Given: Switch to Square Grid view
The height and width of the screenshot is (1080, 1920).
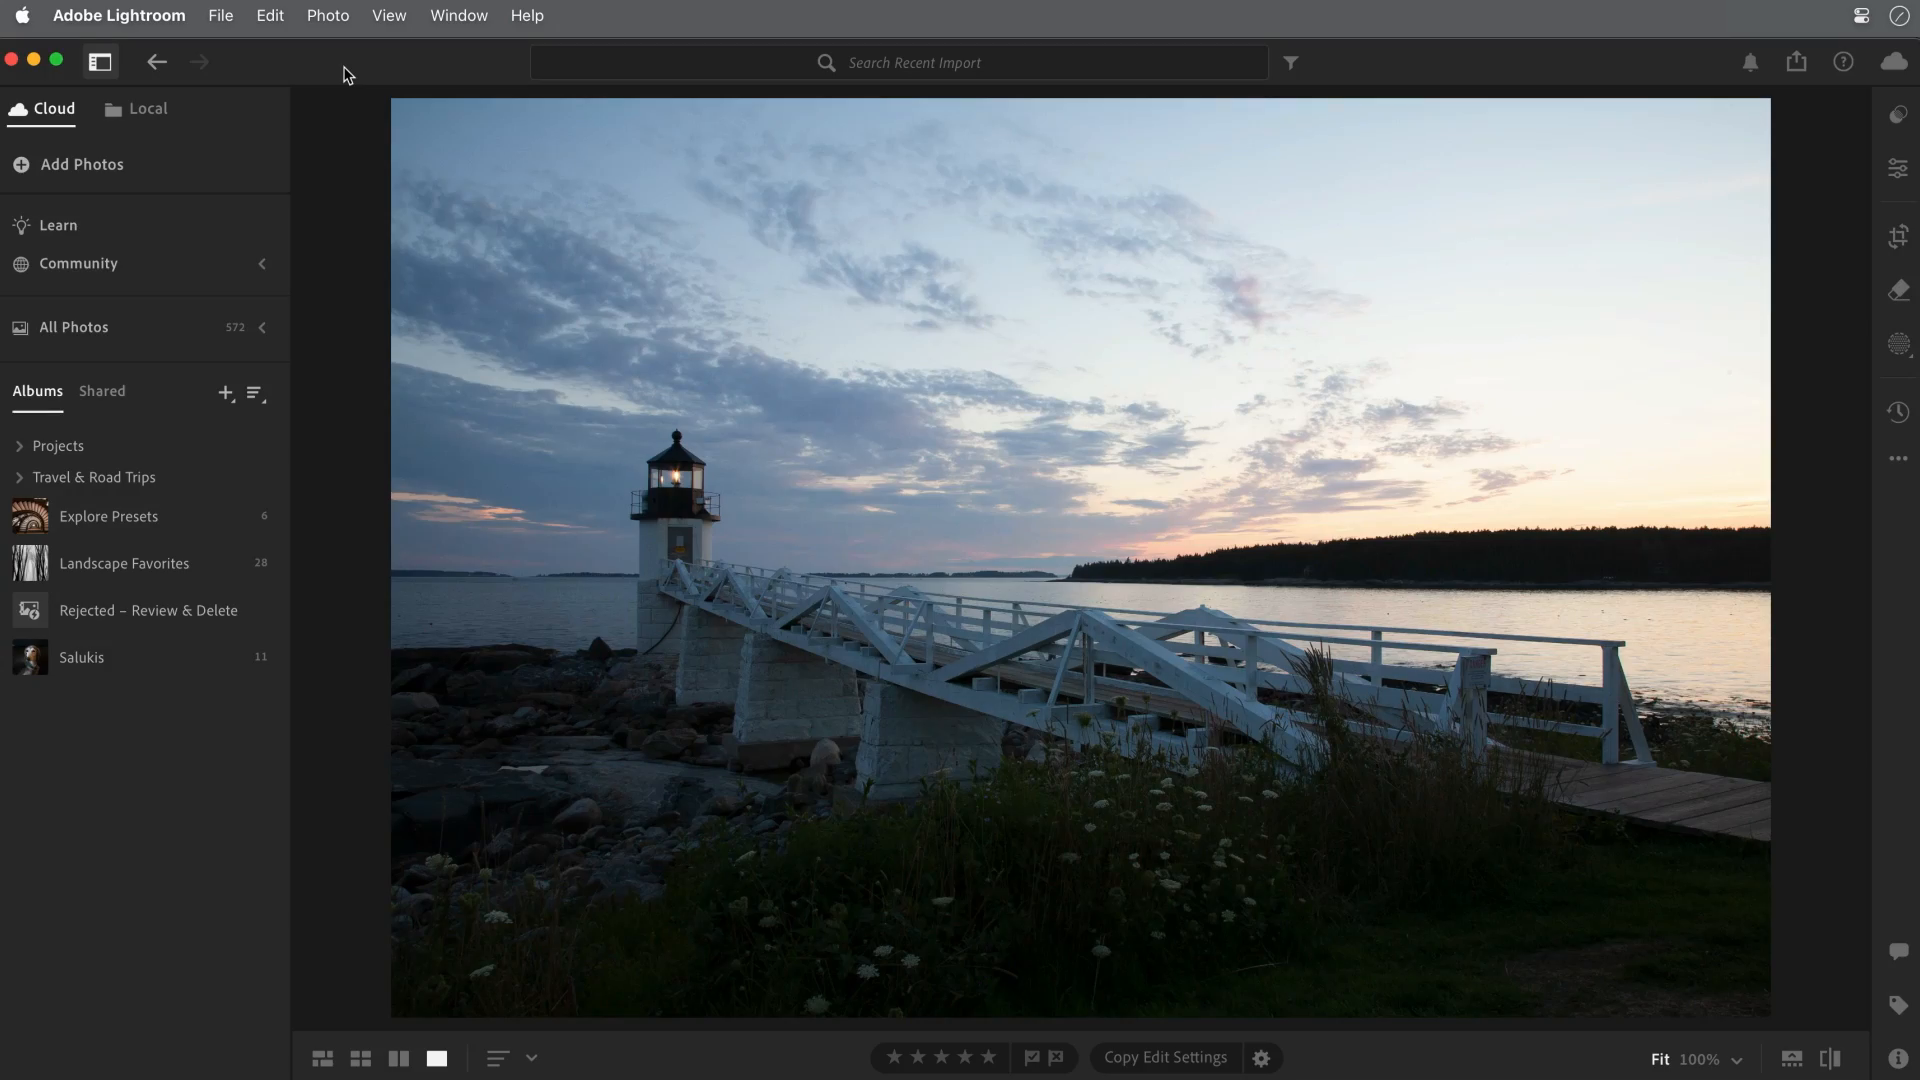Looking at the screenshot, I should tap(360, 1058).
